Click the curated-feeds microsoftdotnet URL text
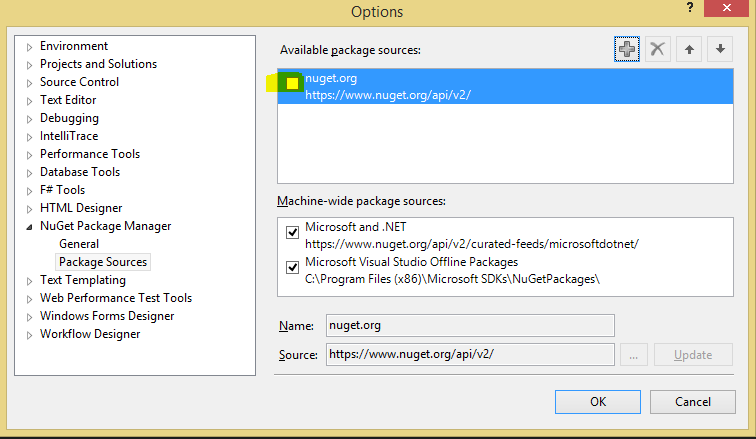Screen dimensions: 756x439 click(472, 244)
